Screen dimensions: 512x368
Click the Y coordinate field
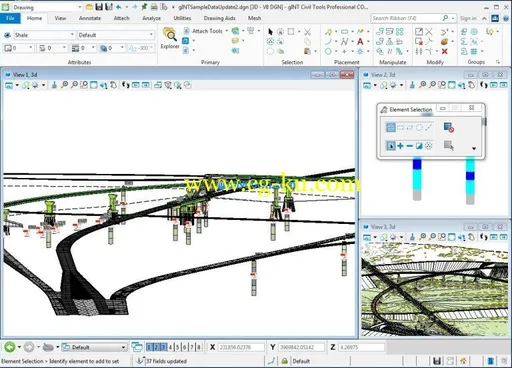pyautogui.click(x=301, y=347)
